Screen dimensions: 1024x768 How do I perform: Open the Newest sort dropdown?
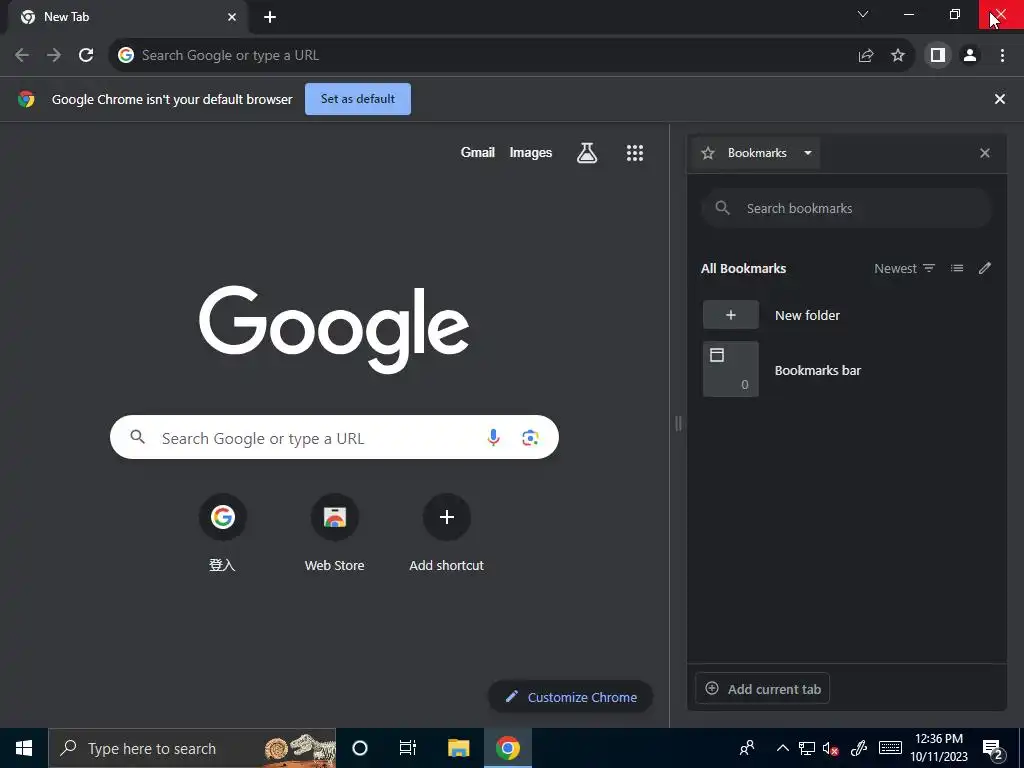904,268
